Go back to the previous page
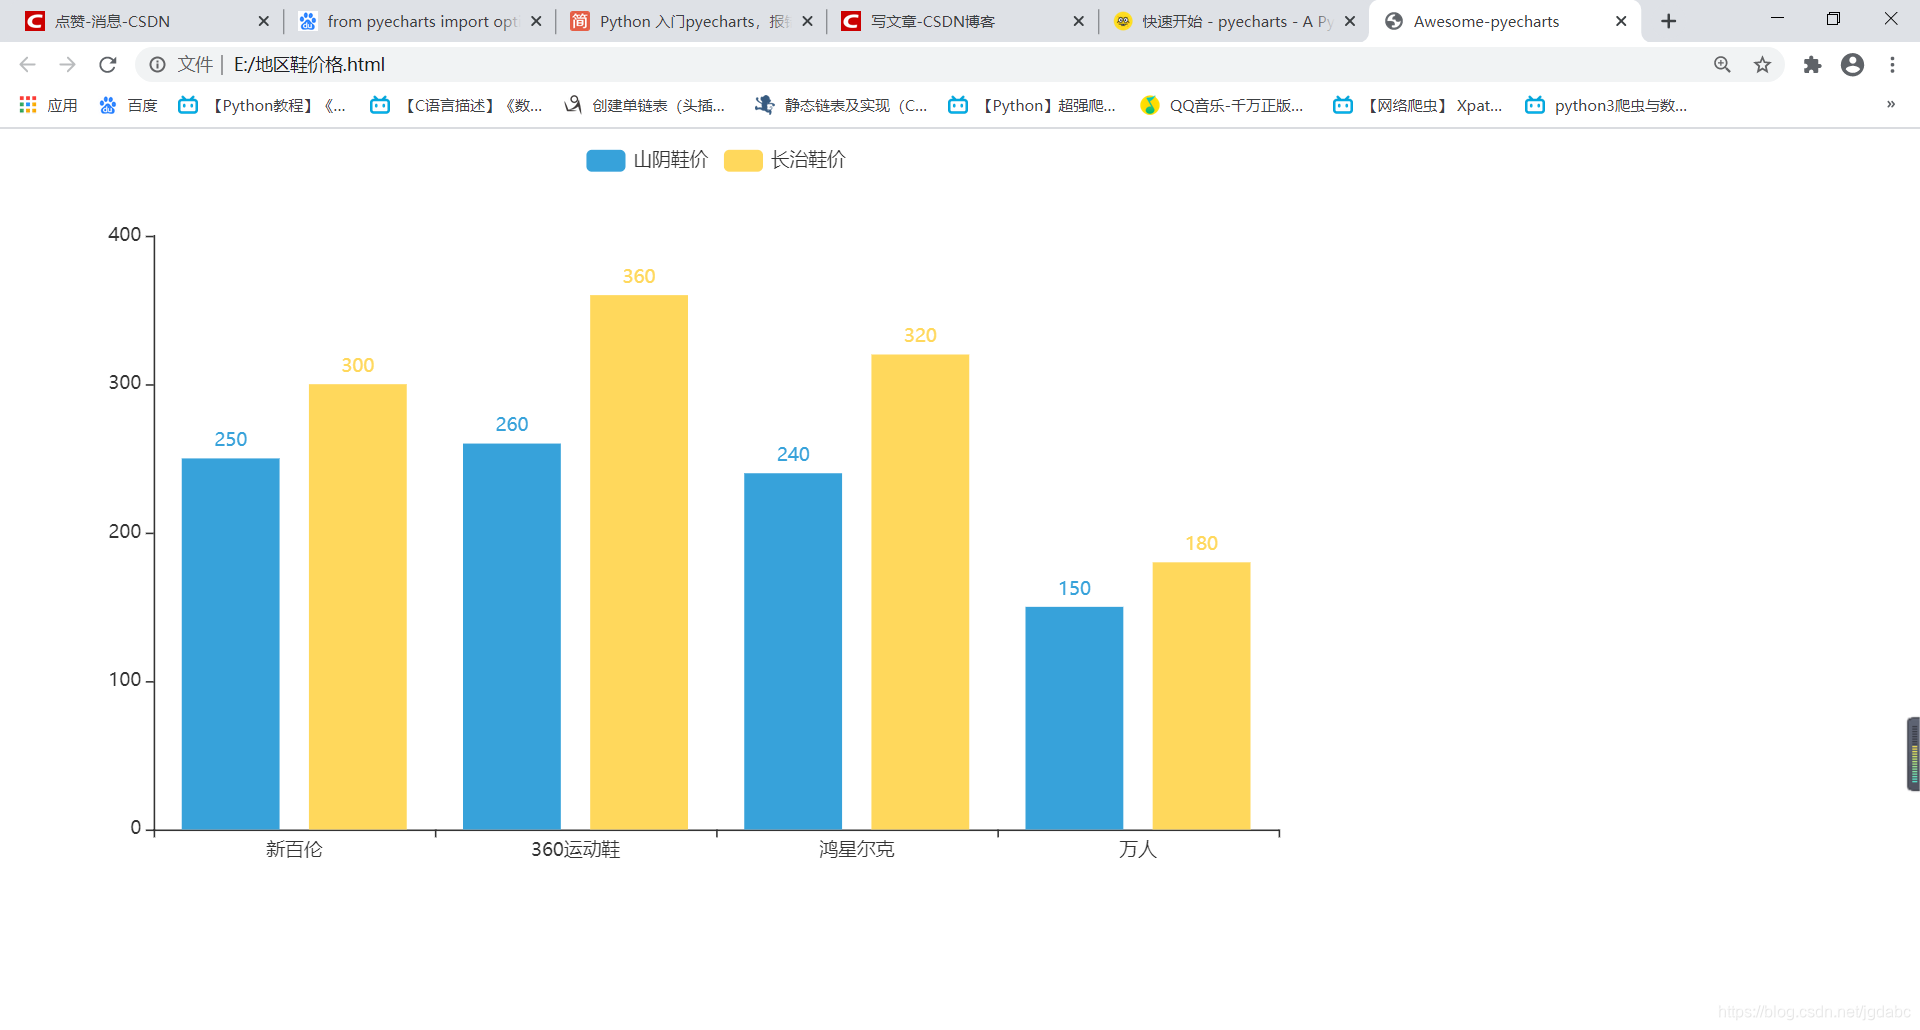The height and width of the screenshot is (1030, 1920). pos(27,65)
